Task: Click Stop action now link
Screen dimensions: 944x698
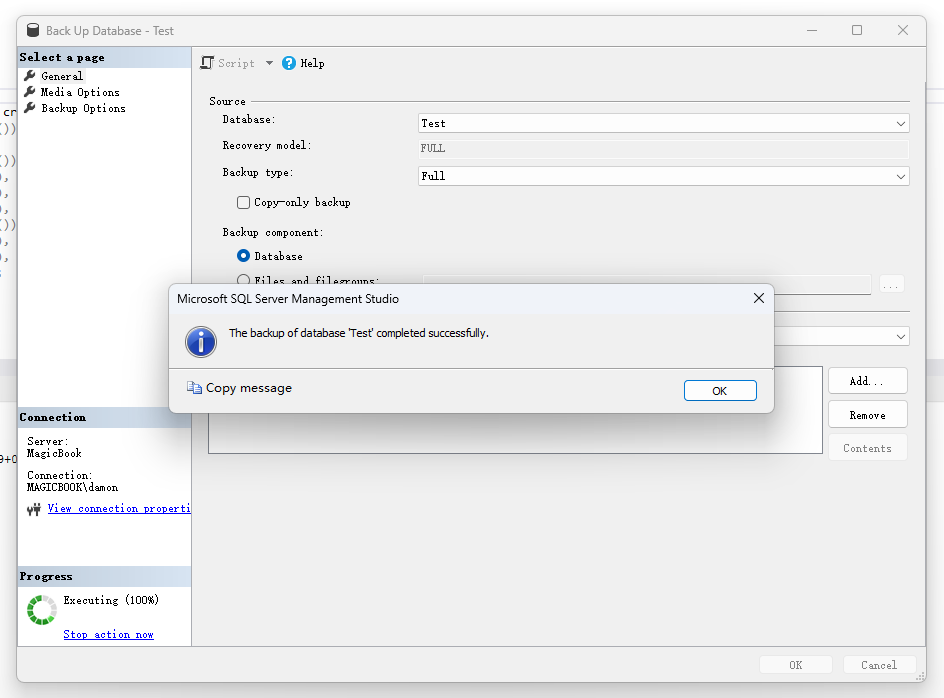Action: [108, 634]
